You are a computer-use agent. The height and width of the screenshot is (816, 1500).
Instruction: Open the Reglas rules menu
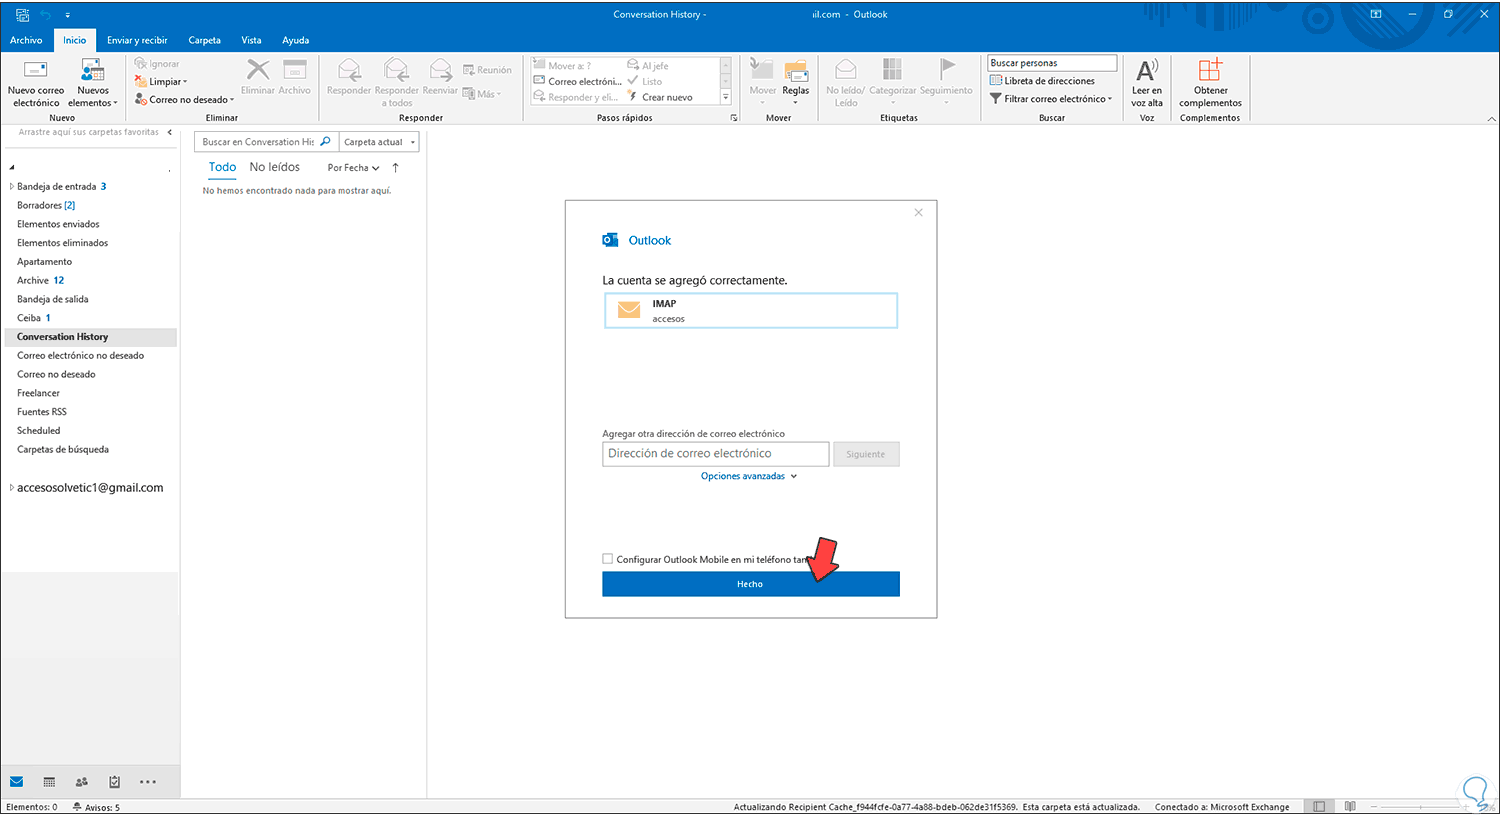796,82
